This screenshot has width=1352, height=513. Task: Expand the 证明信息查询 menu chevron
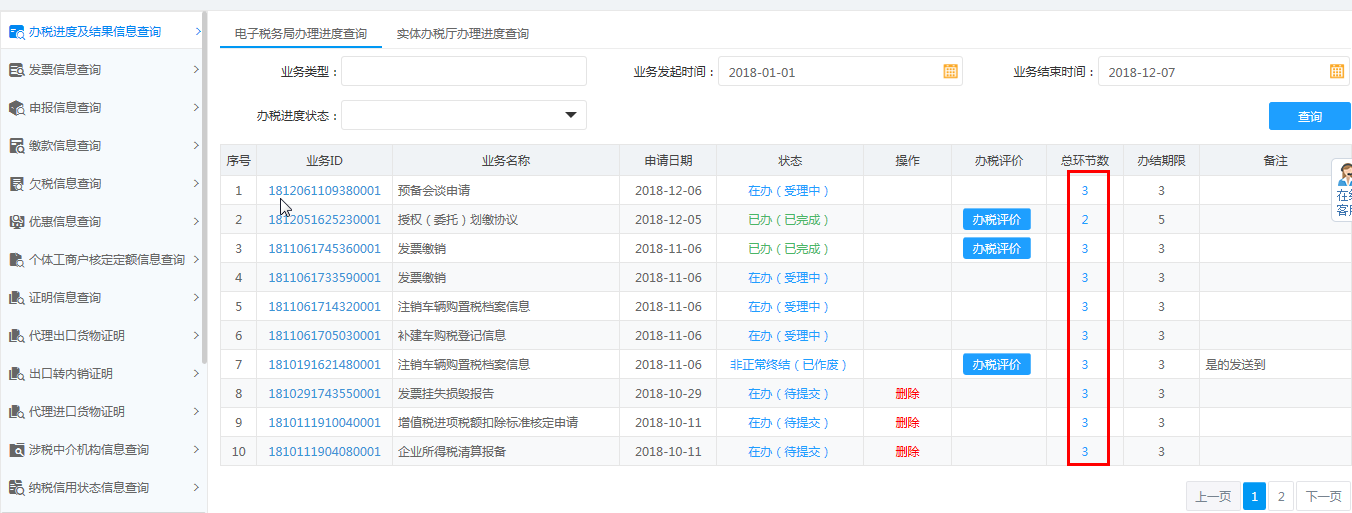[196, 297]
